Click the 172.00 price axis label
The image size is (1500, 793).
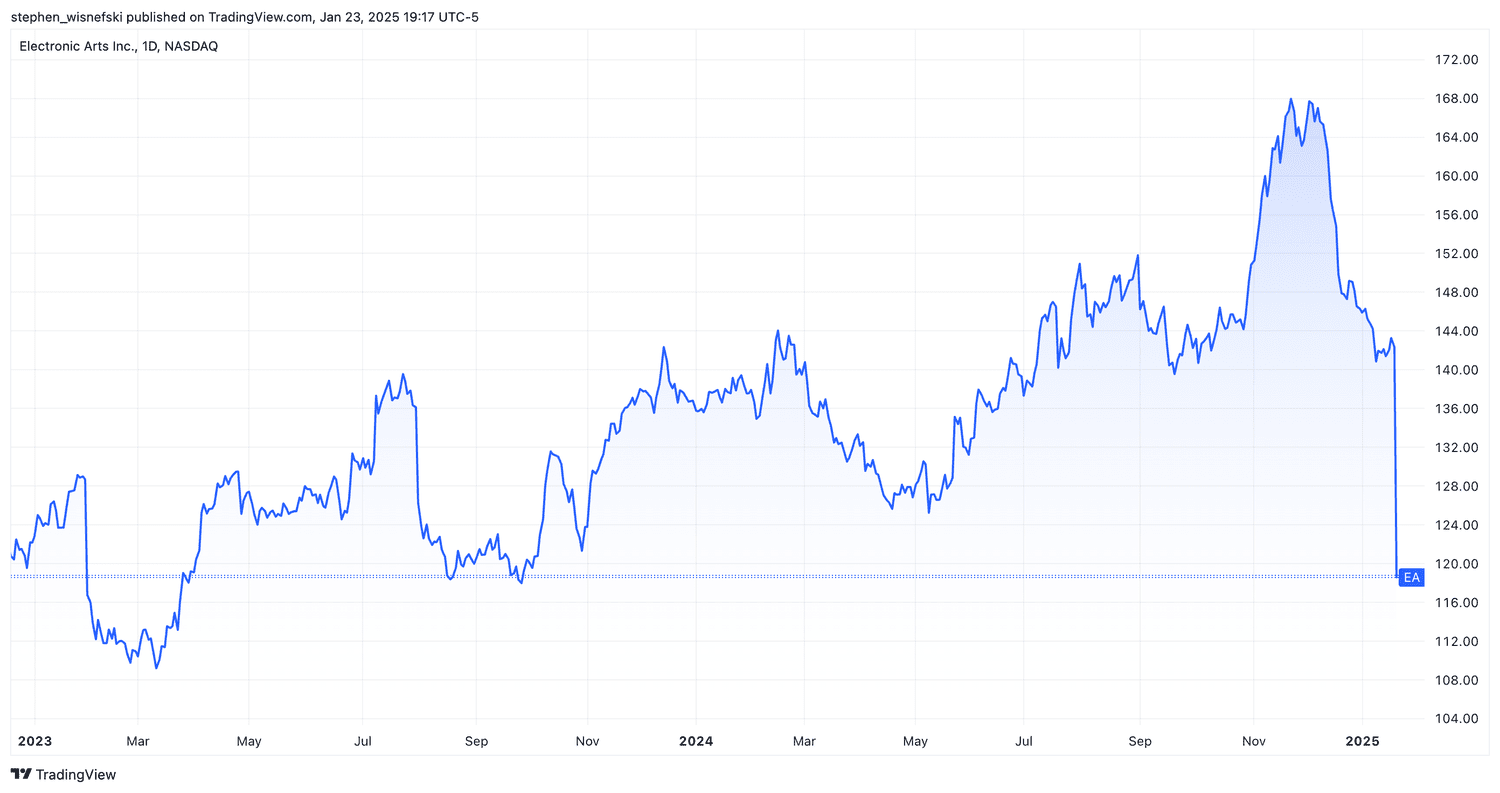click(x=1457, y=60)
